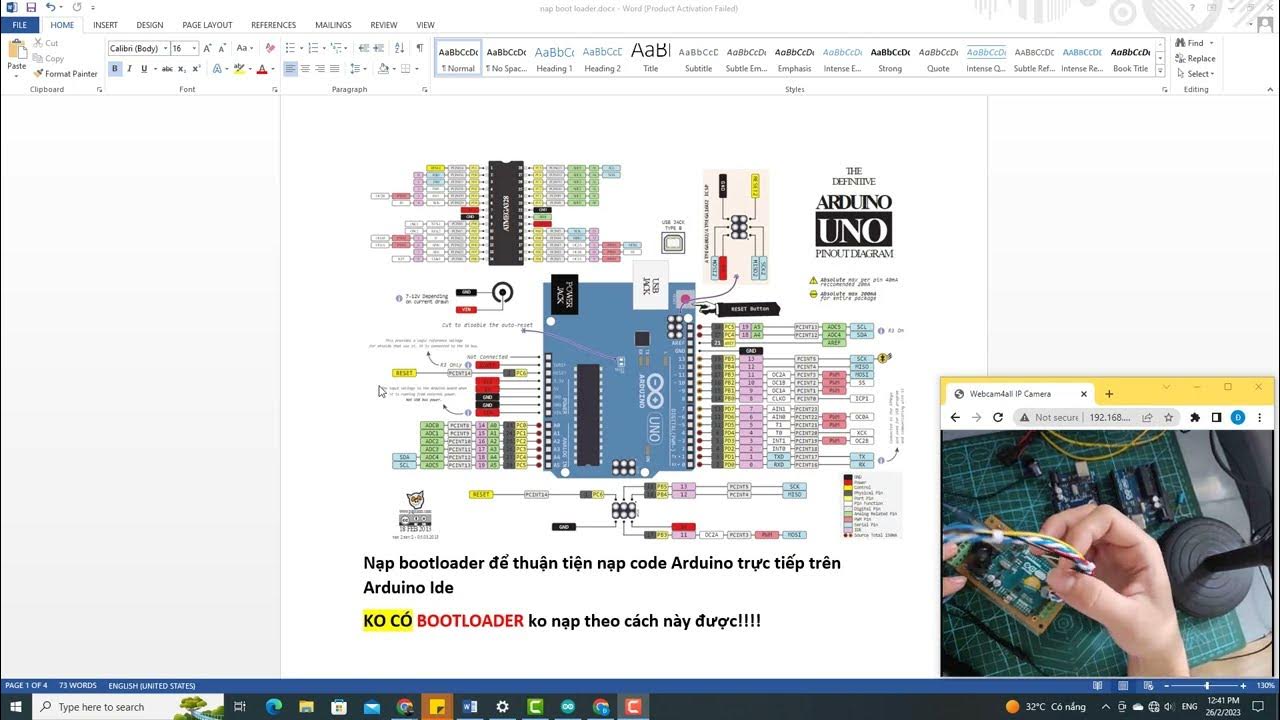Screen dimensions: 1280x720
Task: Align text right
Action: tap(322, 69)
